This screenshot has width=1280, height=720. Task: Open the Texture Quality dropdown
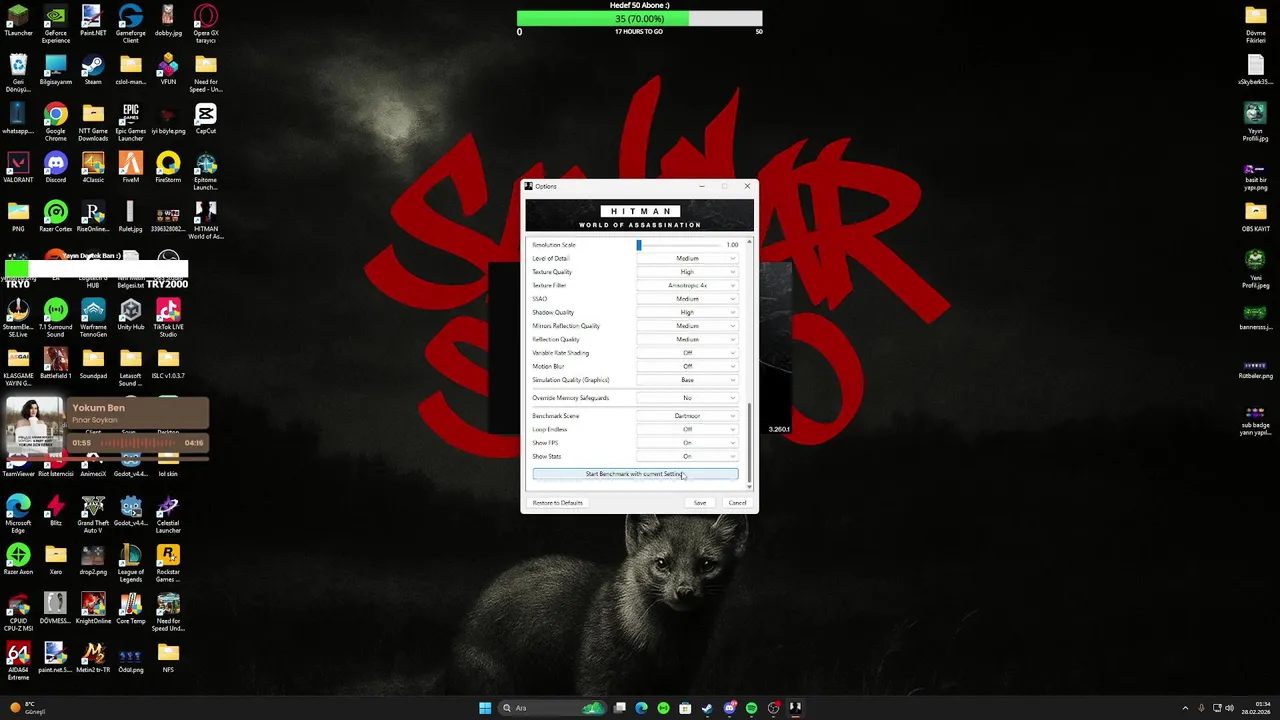[687, 272]
